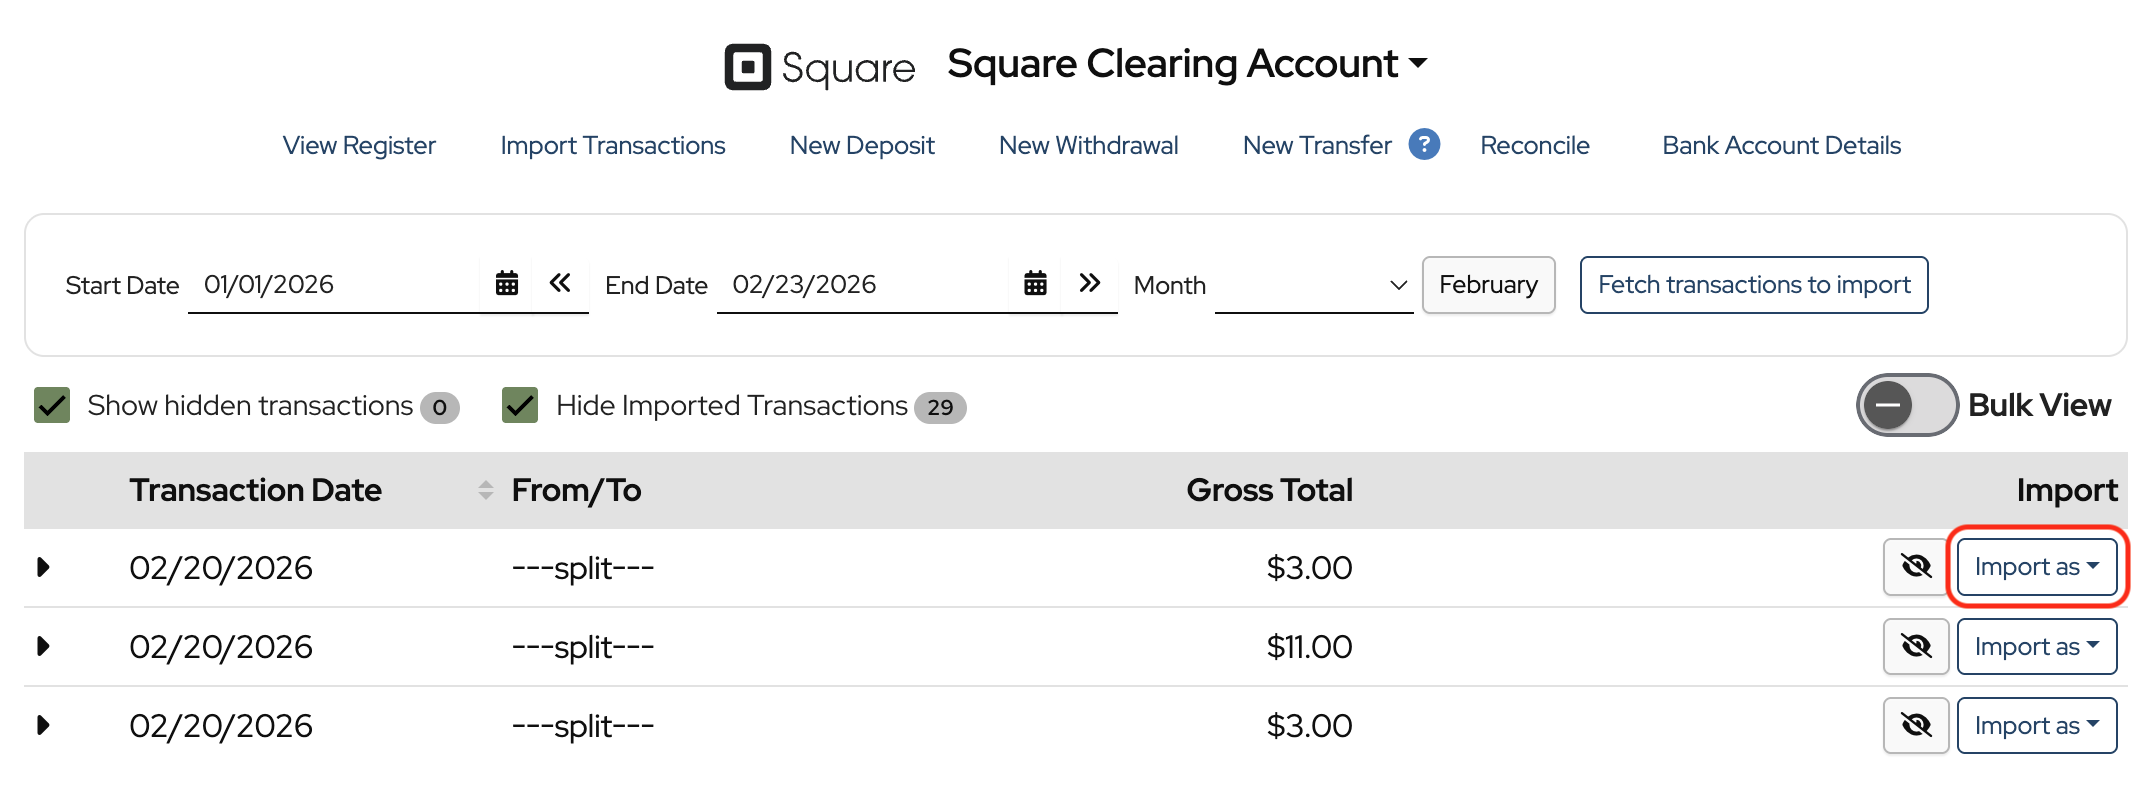Click the End Date input field

pyautogui.click(x=860, y=285)
